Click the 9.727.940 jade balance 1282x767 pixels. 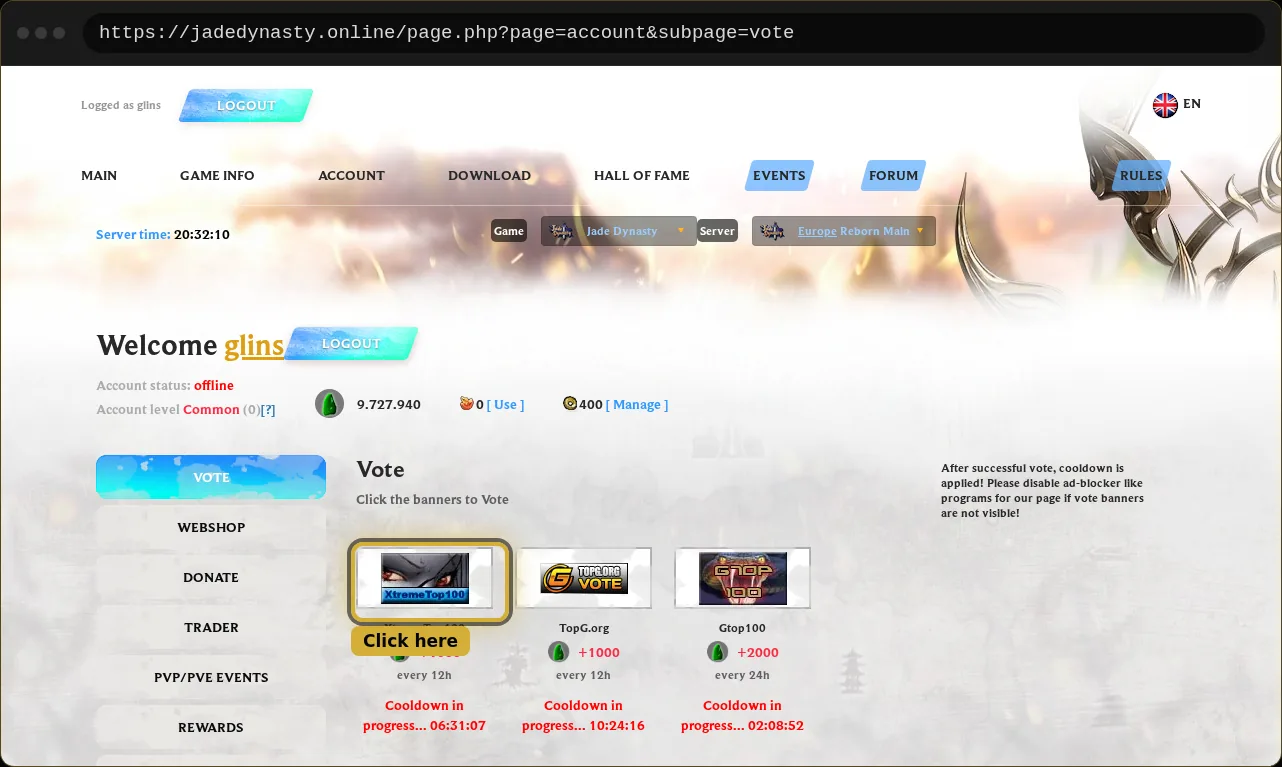[389, 405]
